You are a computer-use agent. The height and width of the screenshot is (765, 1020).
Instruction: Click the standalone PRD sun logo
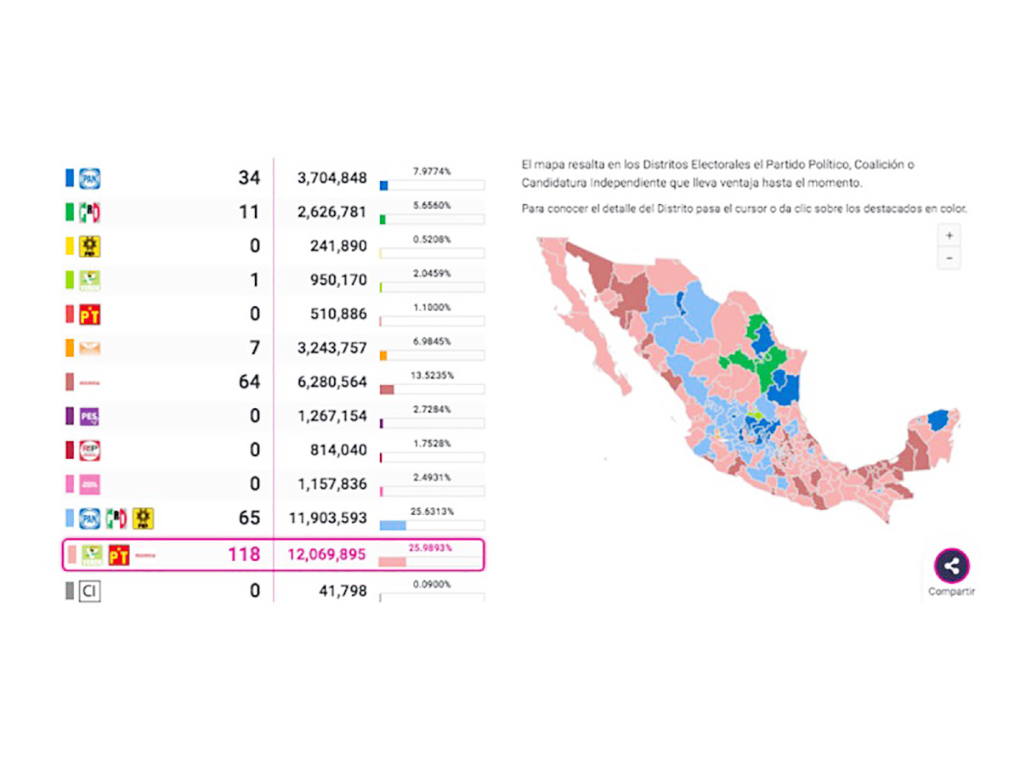pyautogui.click(x=90, y=246)
